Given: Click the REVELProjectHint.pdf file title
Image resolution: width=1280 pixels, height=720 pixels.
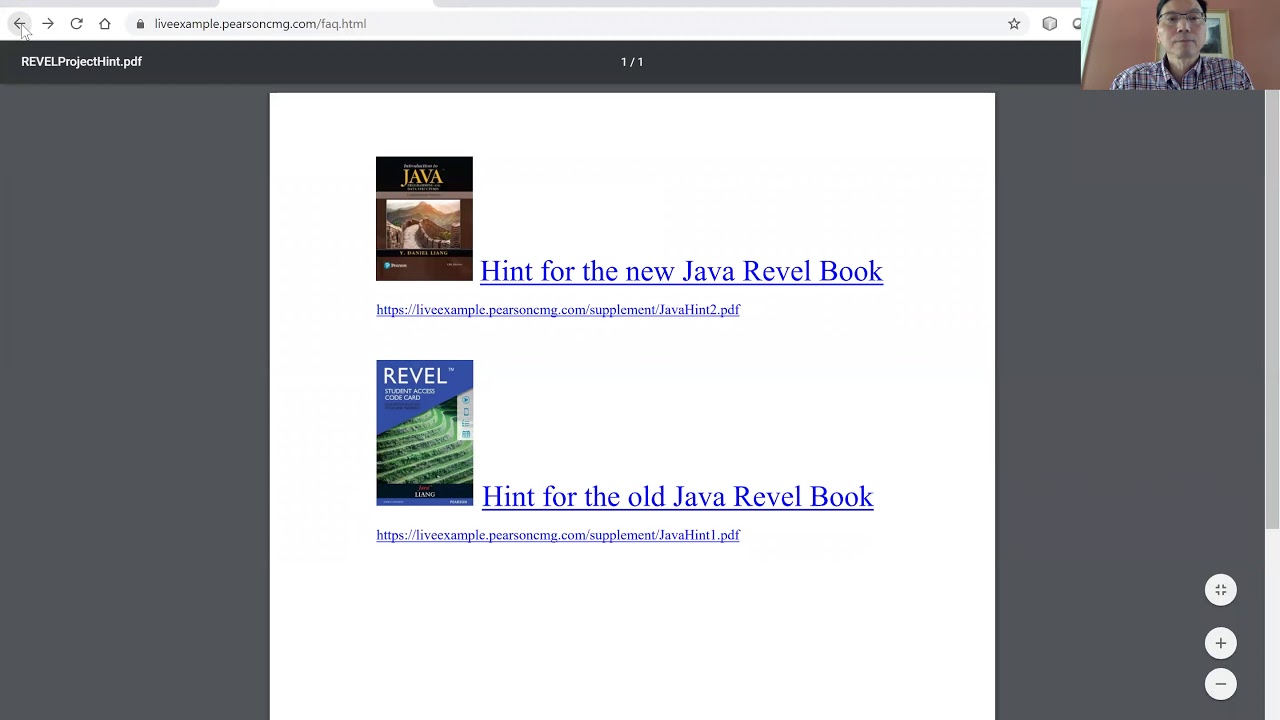Looking at the screenshot, I should click(x=82, y=62).
